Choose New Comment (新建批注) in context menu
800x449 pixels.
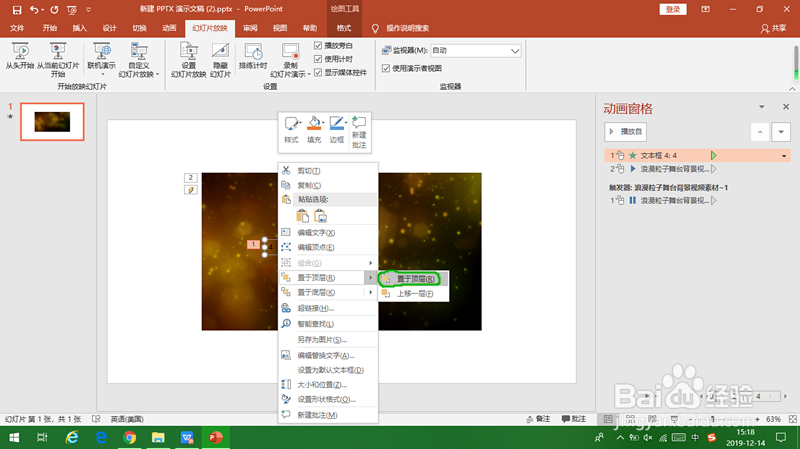[328, 415]
